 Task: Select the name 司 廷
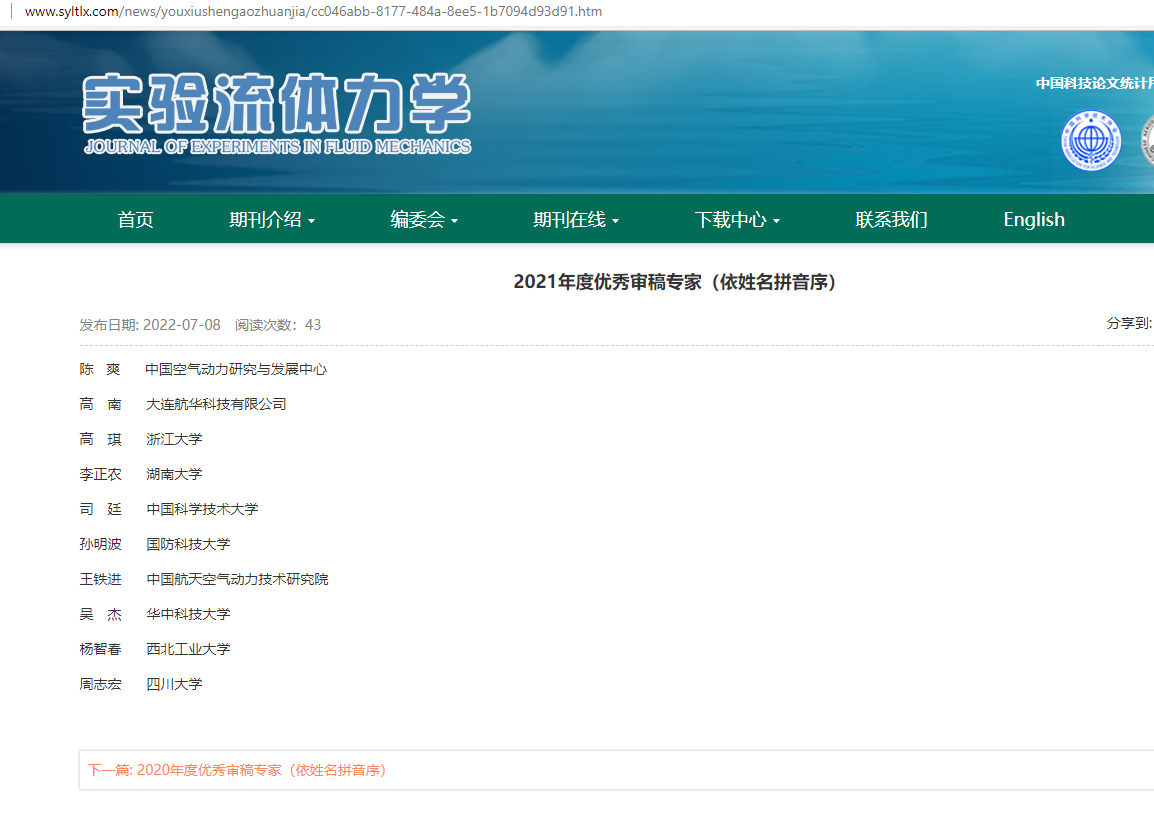click(100, 509)
